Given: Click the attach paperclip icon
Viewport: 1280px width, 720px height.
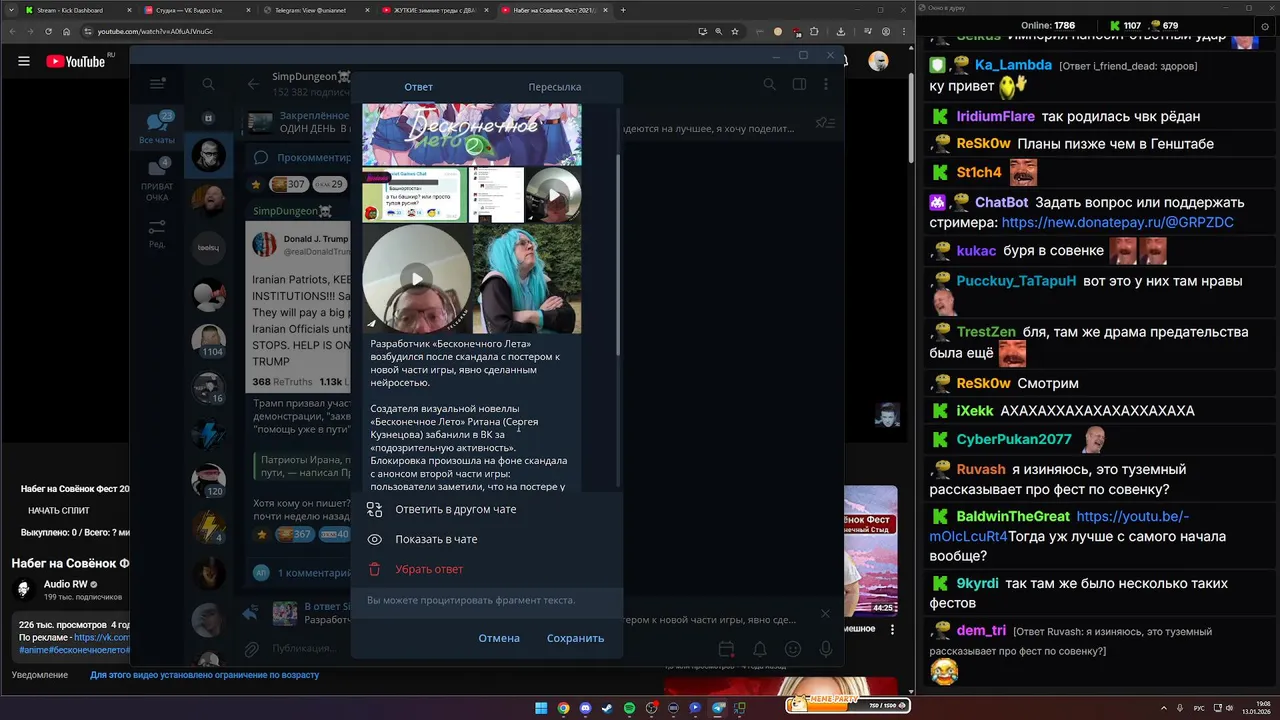Looking at the screenshot, I should pos(253,649).
